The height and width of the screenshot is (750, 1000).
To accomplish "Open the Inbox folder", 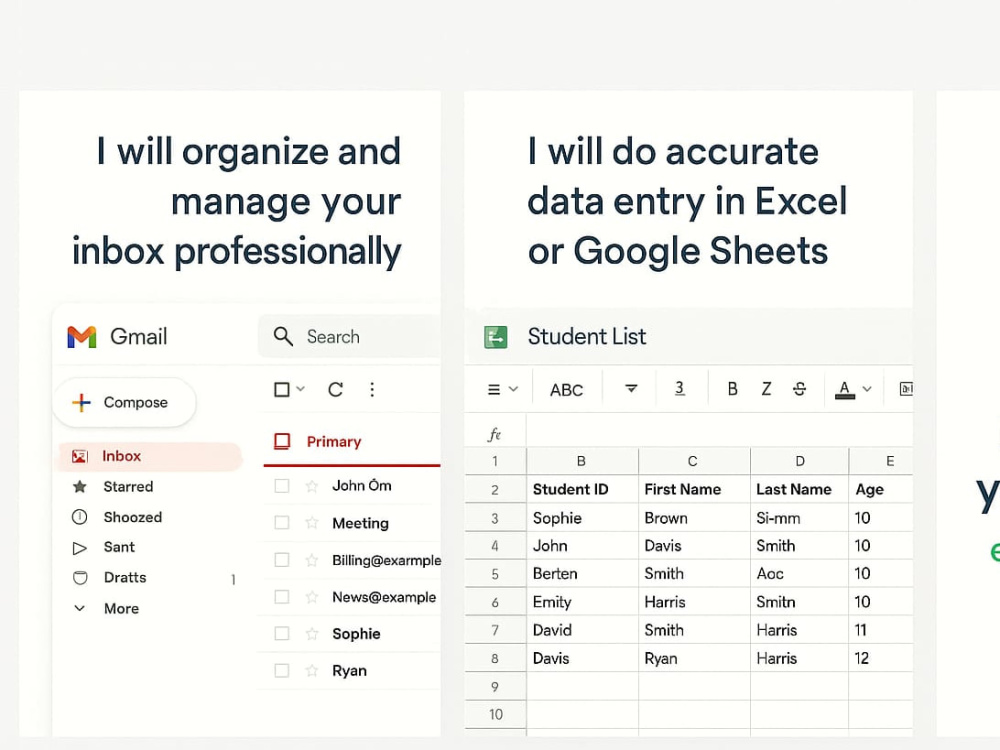I will [150, 456].
